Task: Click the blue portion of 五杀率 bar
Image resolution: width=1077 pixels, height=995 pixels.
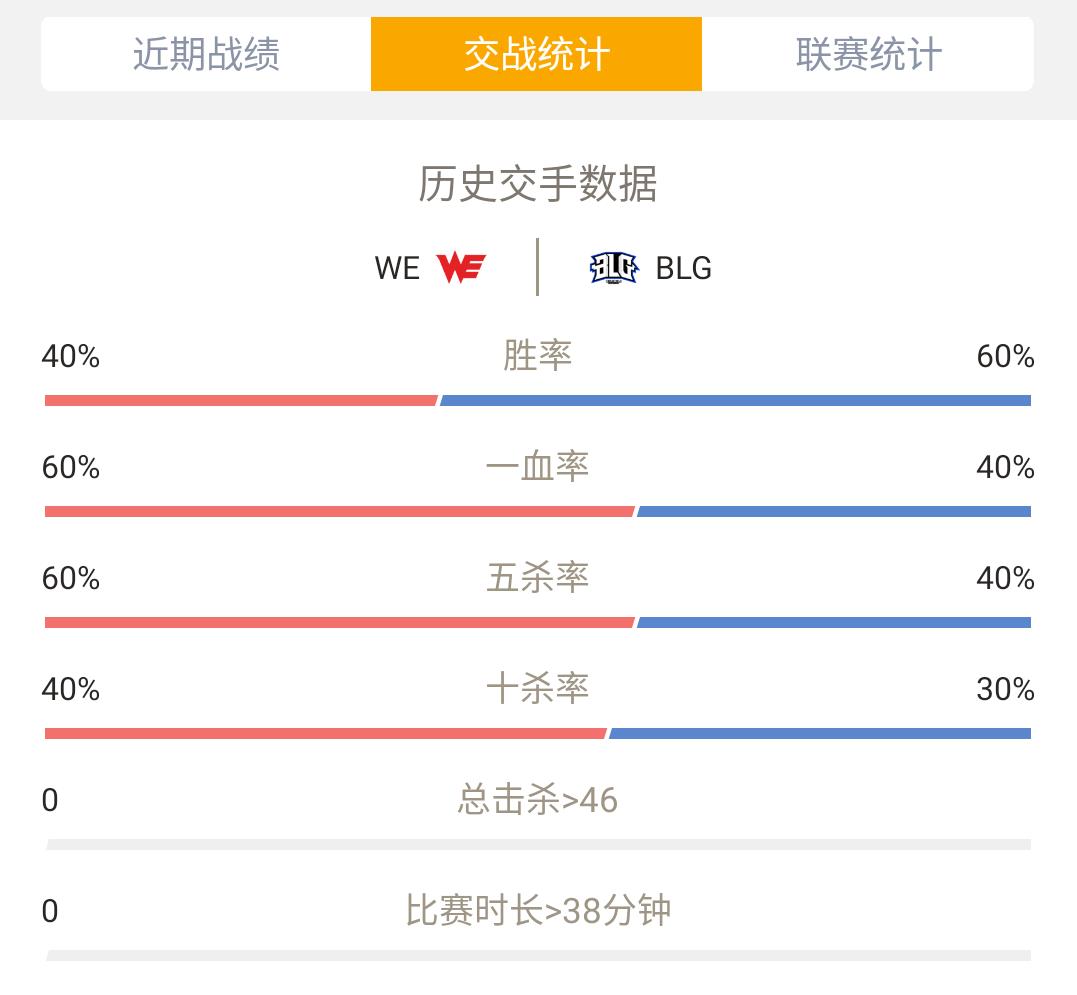Action: click(x=834, y=623)
